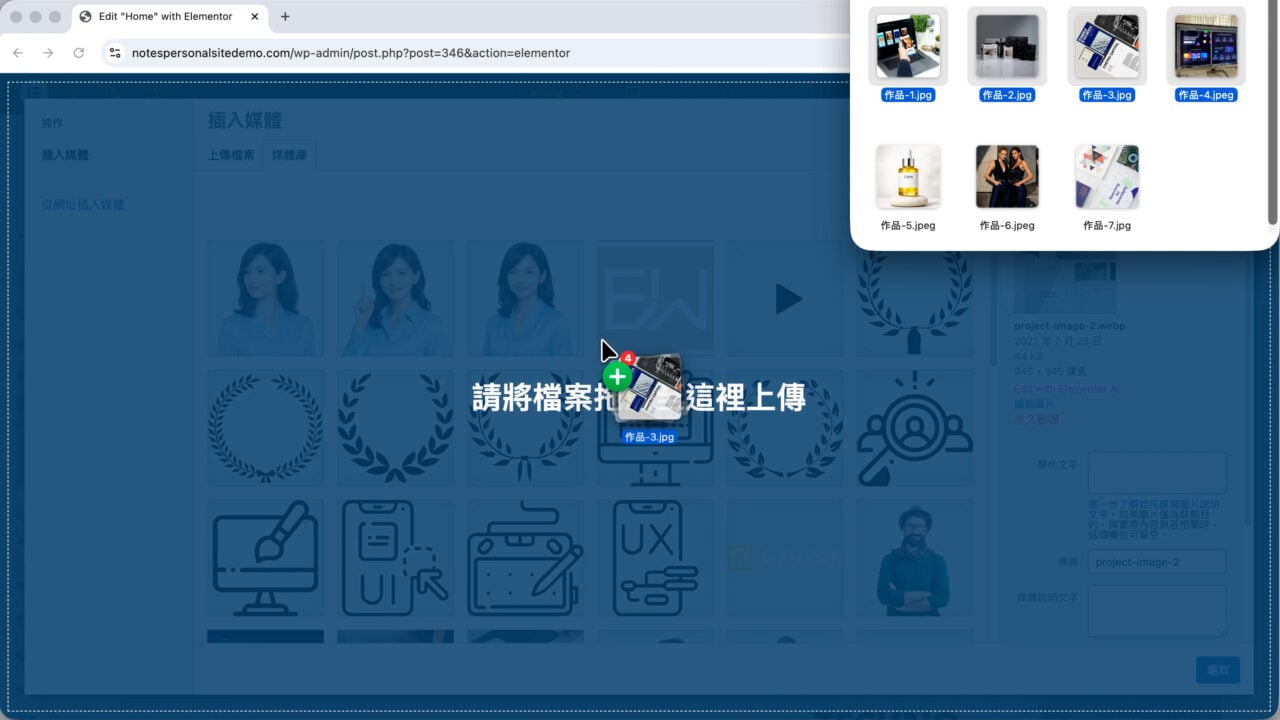This screenshot has width=1280, height=720.
Task: Select the mobile UX flow icon image
Action: coord(655,558)
